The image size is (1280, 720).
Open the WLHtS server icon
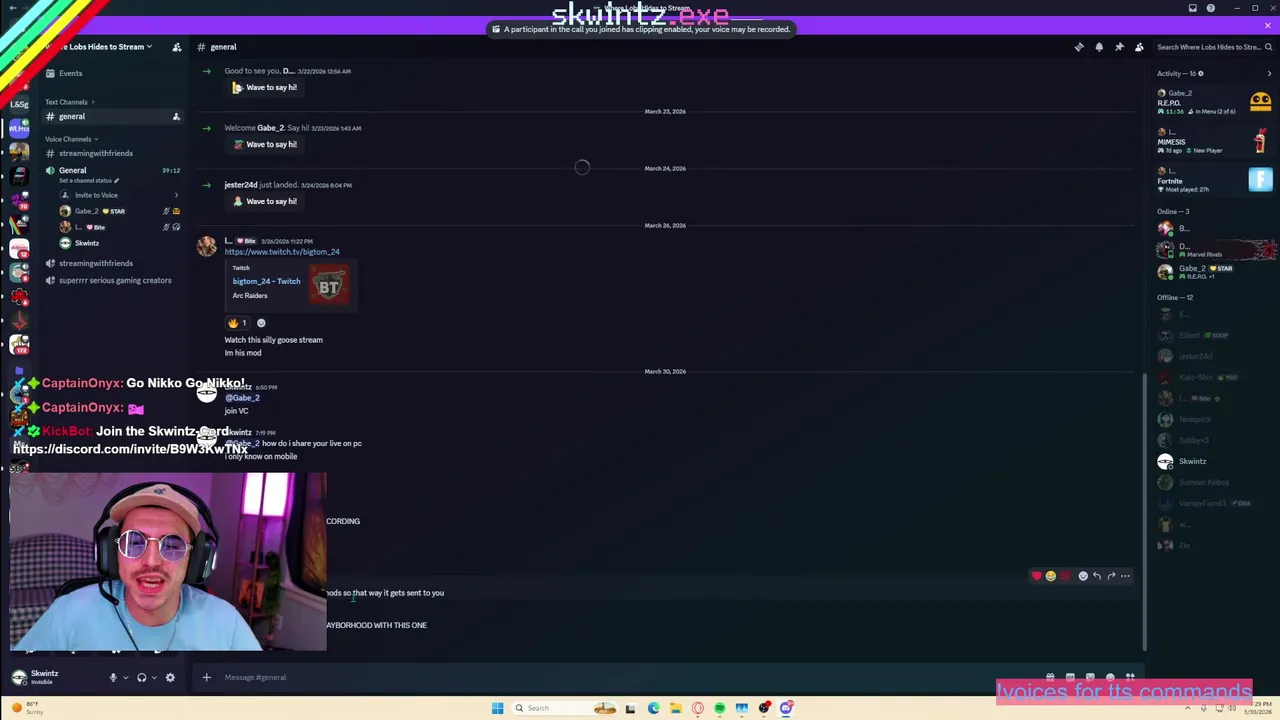tap(19, 128)
